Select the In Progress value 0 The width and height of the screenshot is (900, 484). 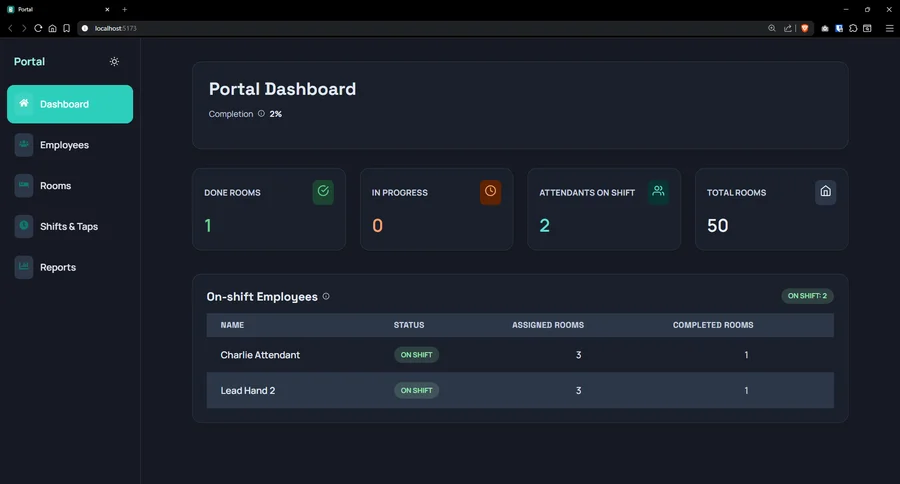(377, 225)
